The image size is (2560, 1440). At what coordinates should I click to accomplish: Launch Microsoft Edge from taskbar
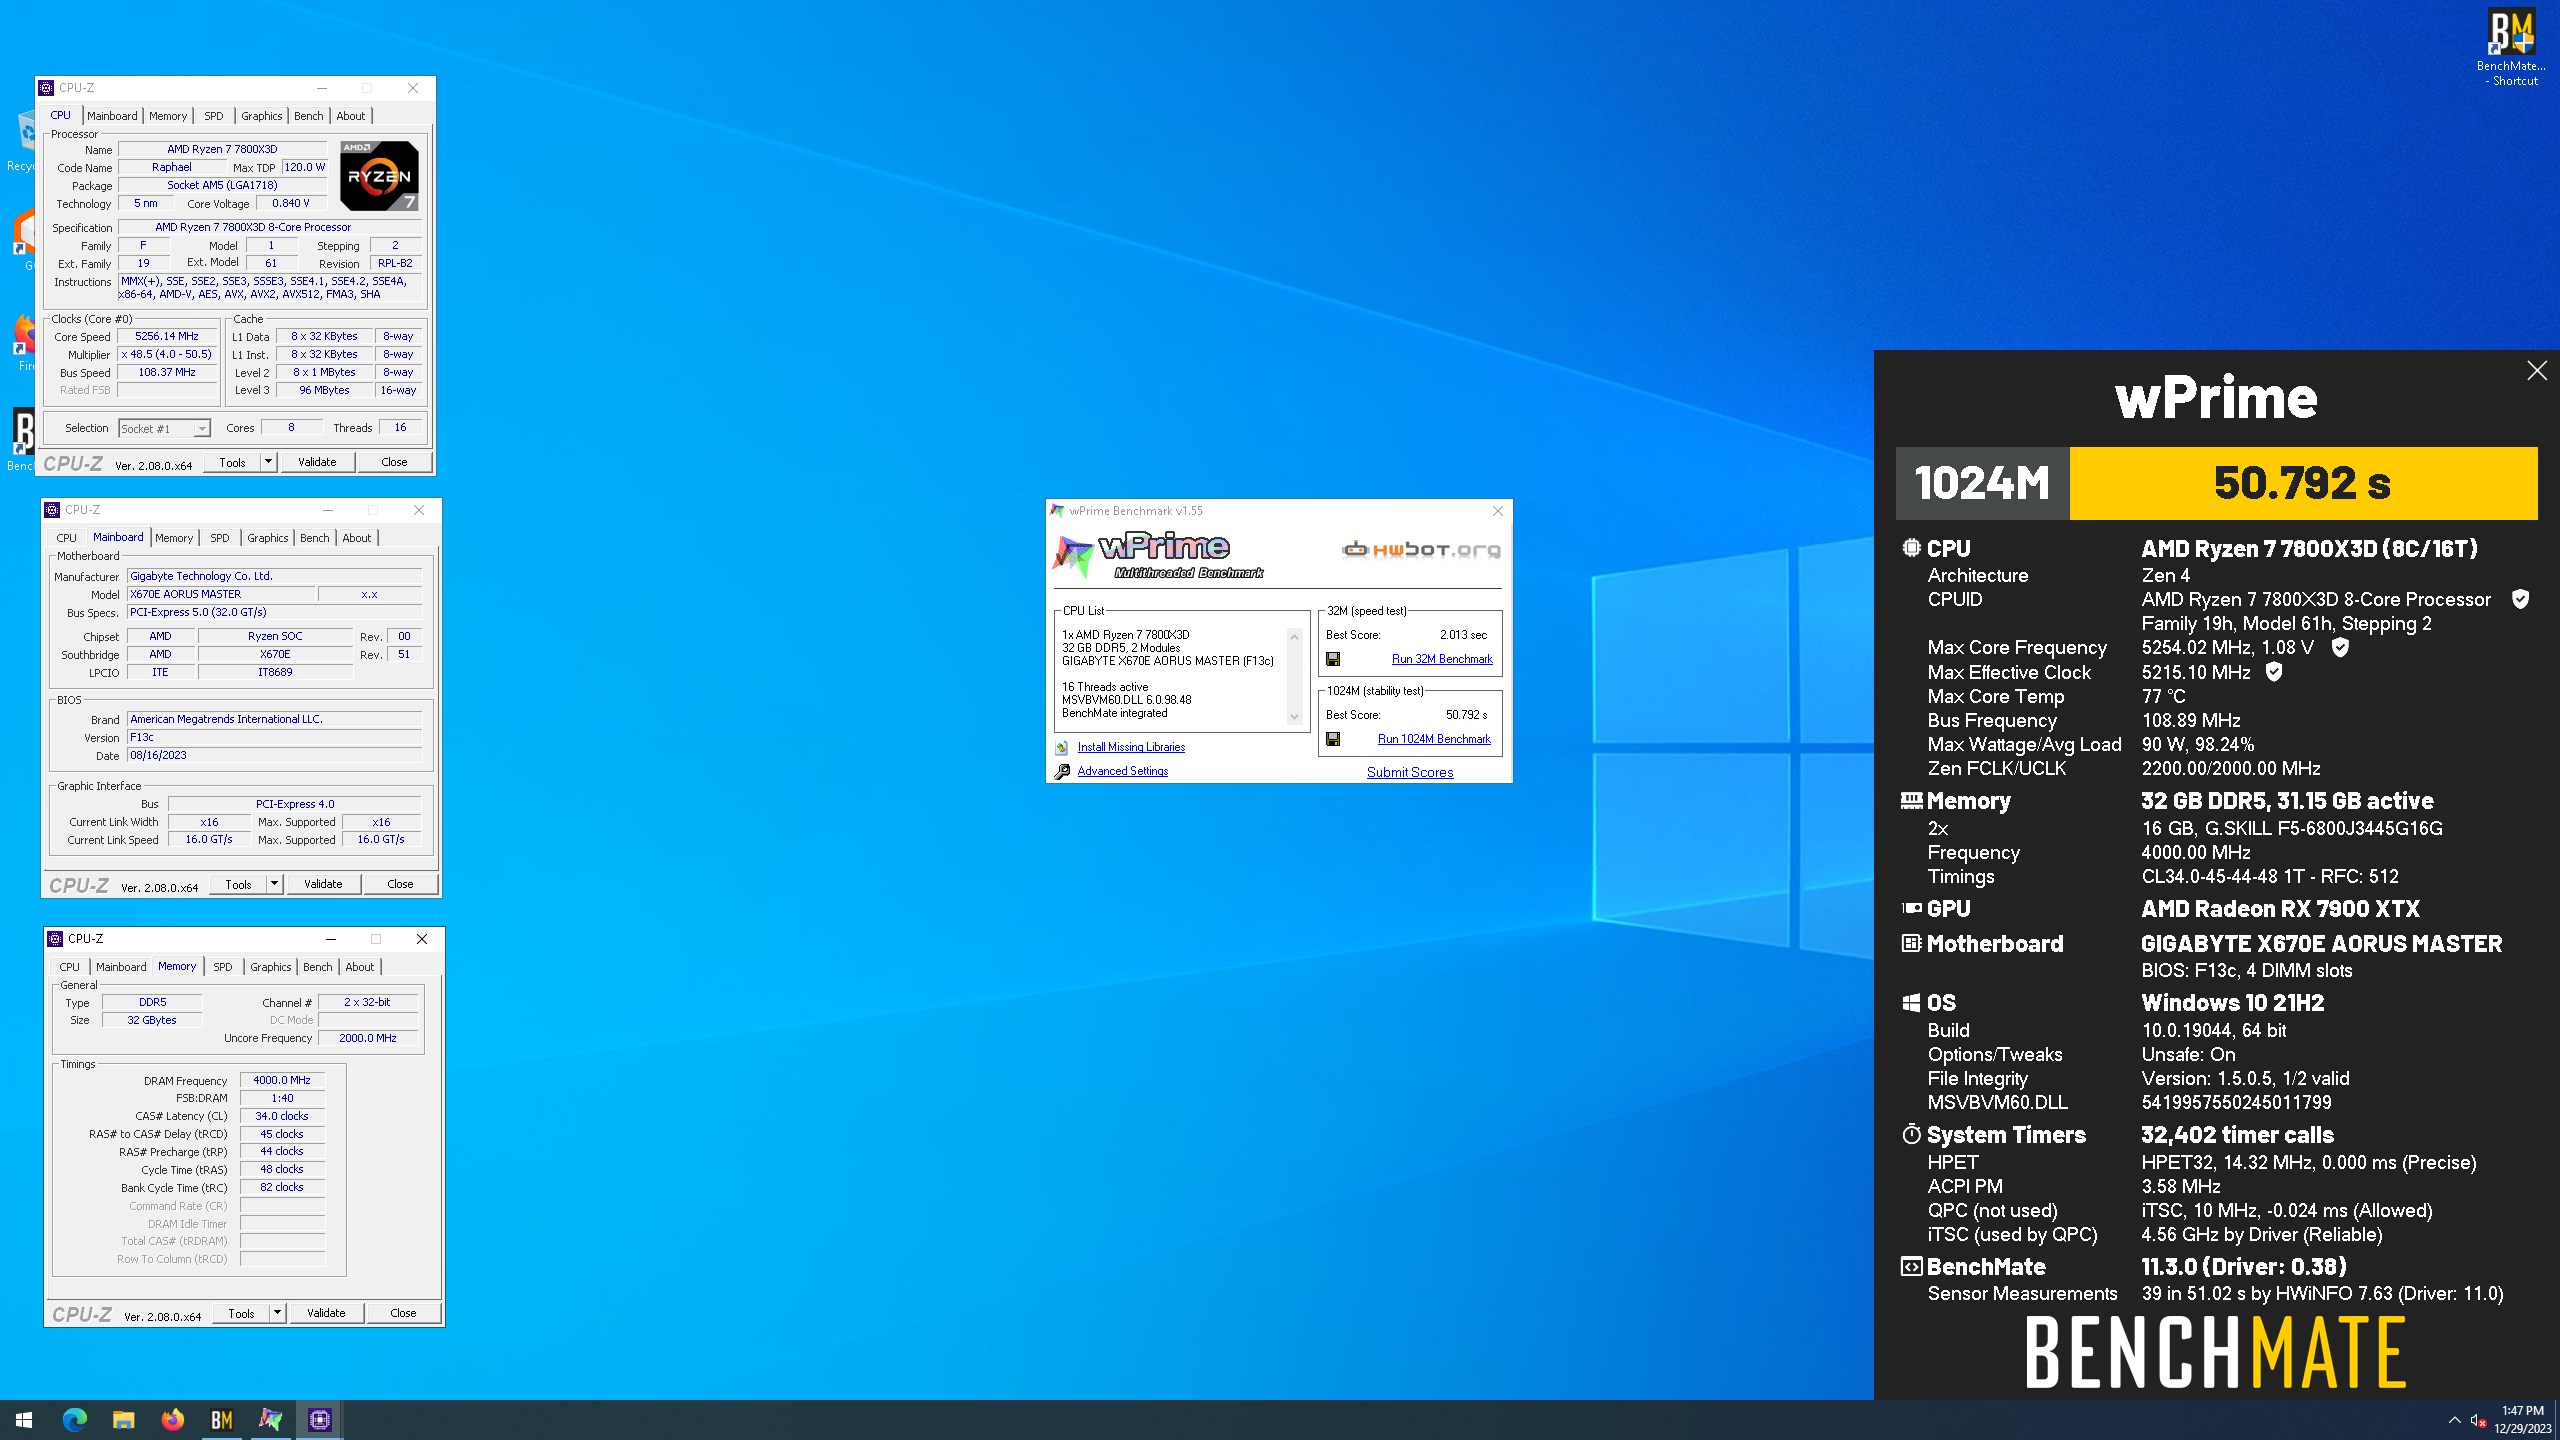[74, 1419]
